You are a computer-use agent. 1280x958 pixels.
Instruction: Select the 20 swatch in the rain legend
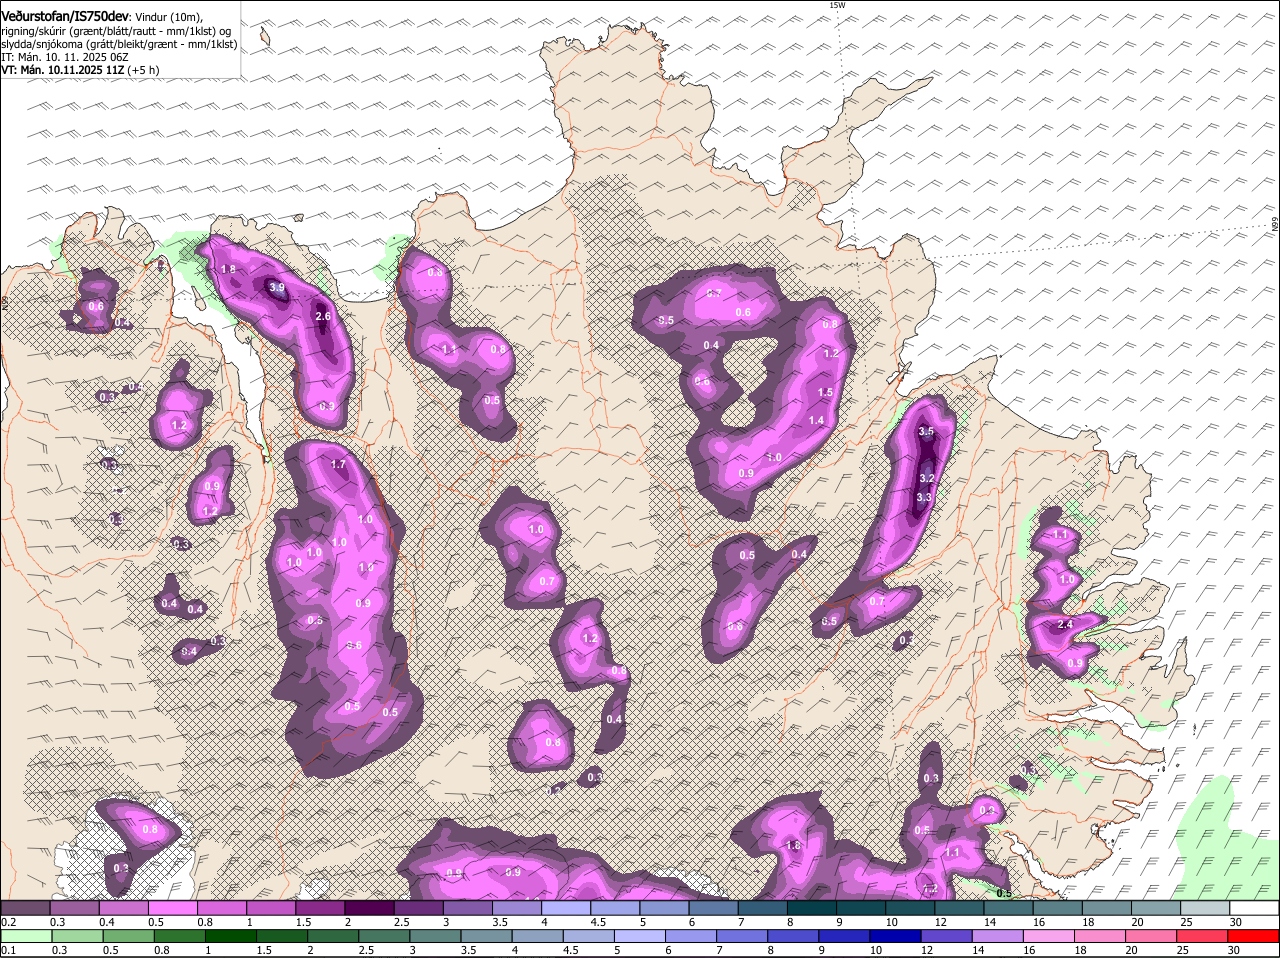[x=1149, y=936]
